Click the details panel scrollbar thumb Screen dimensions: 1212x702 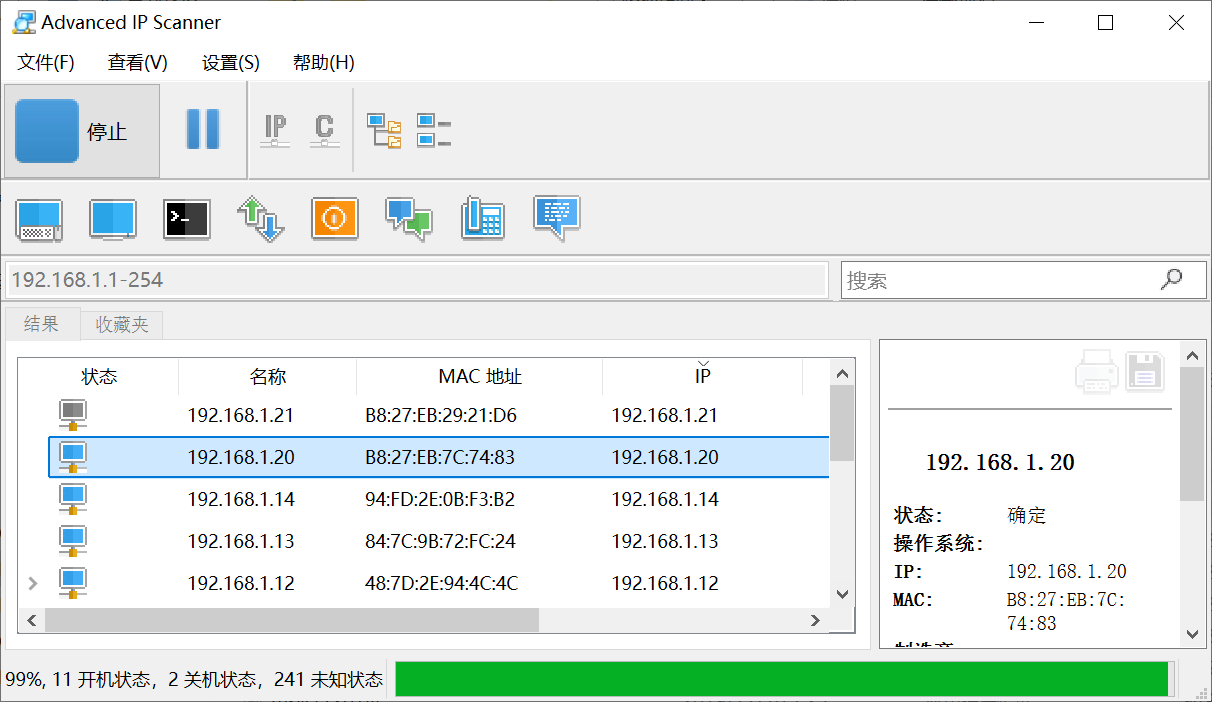pos(1191,434)
